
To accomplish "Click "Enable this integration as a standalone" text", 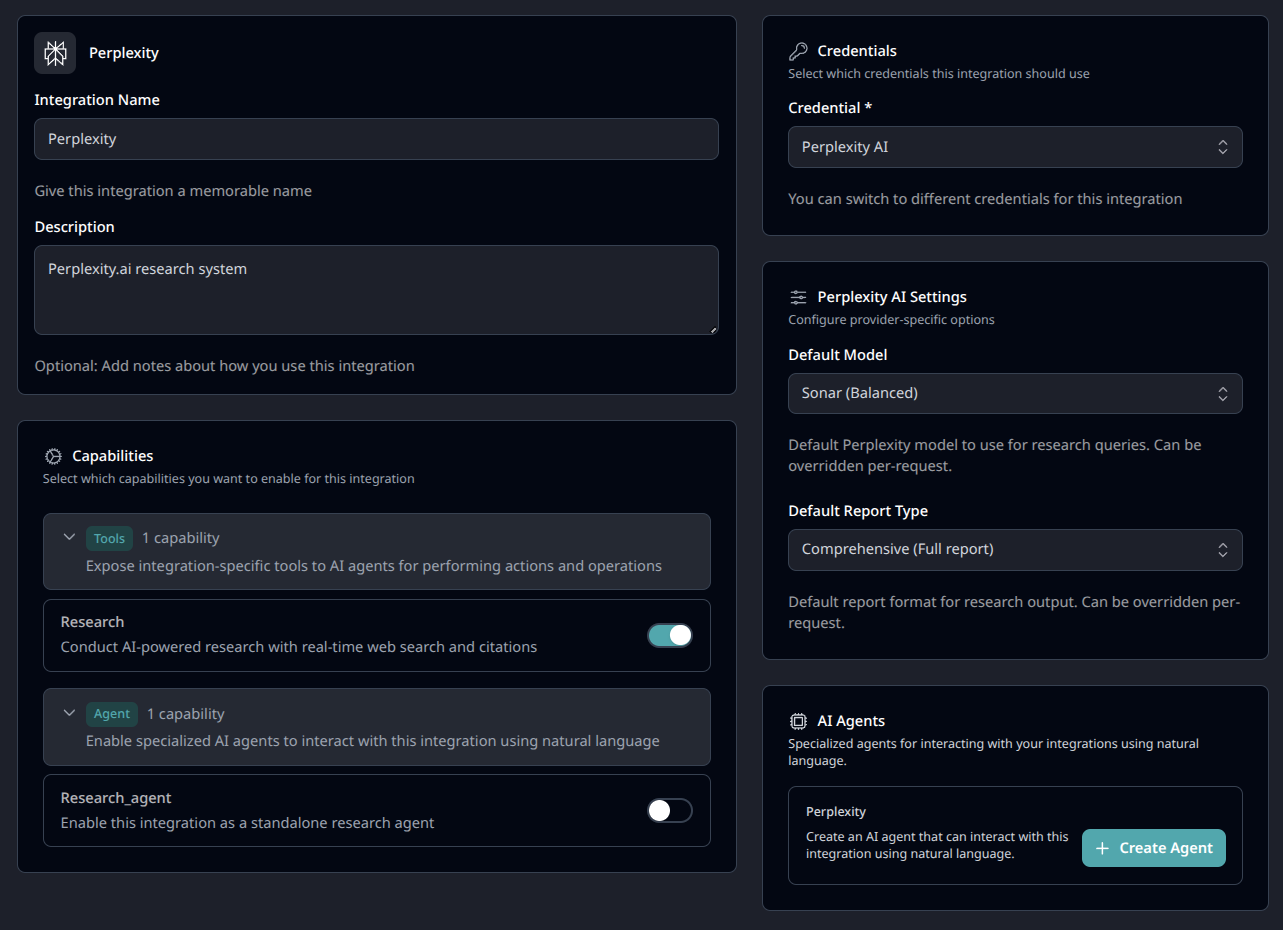I will point(248,823).
